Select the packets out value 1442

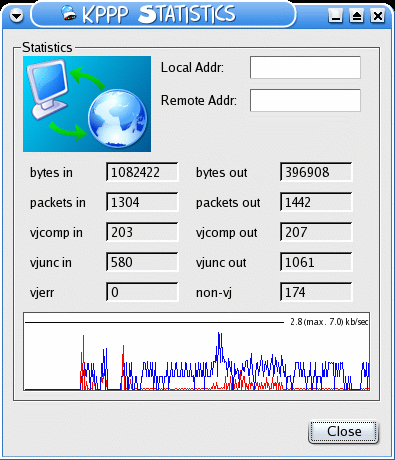pos(316,202)
